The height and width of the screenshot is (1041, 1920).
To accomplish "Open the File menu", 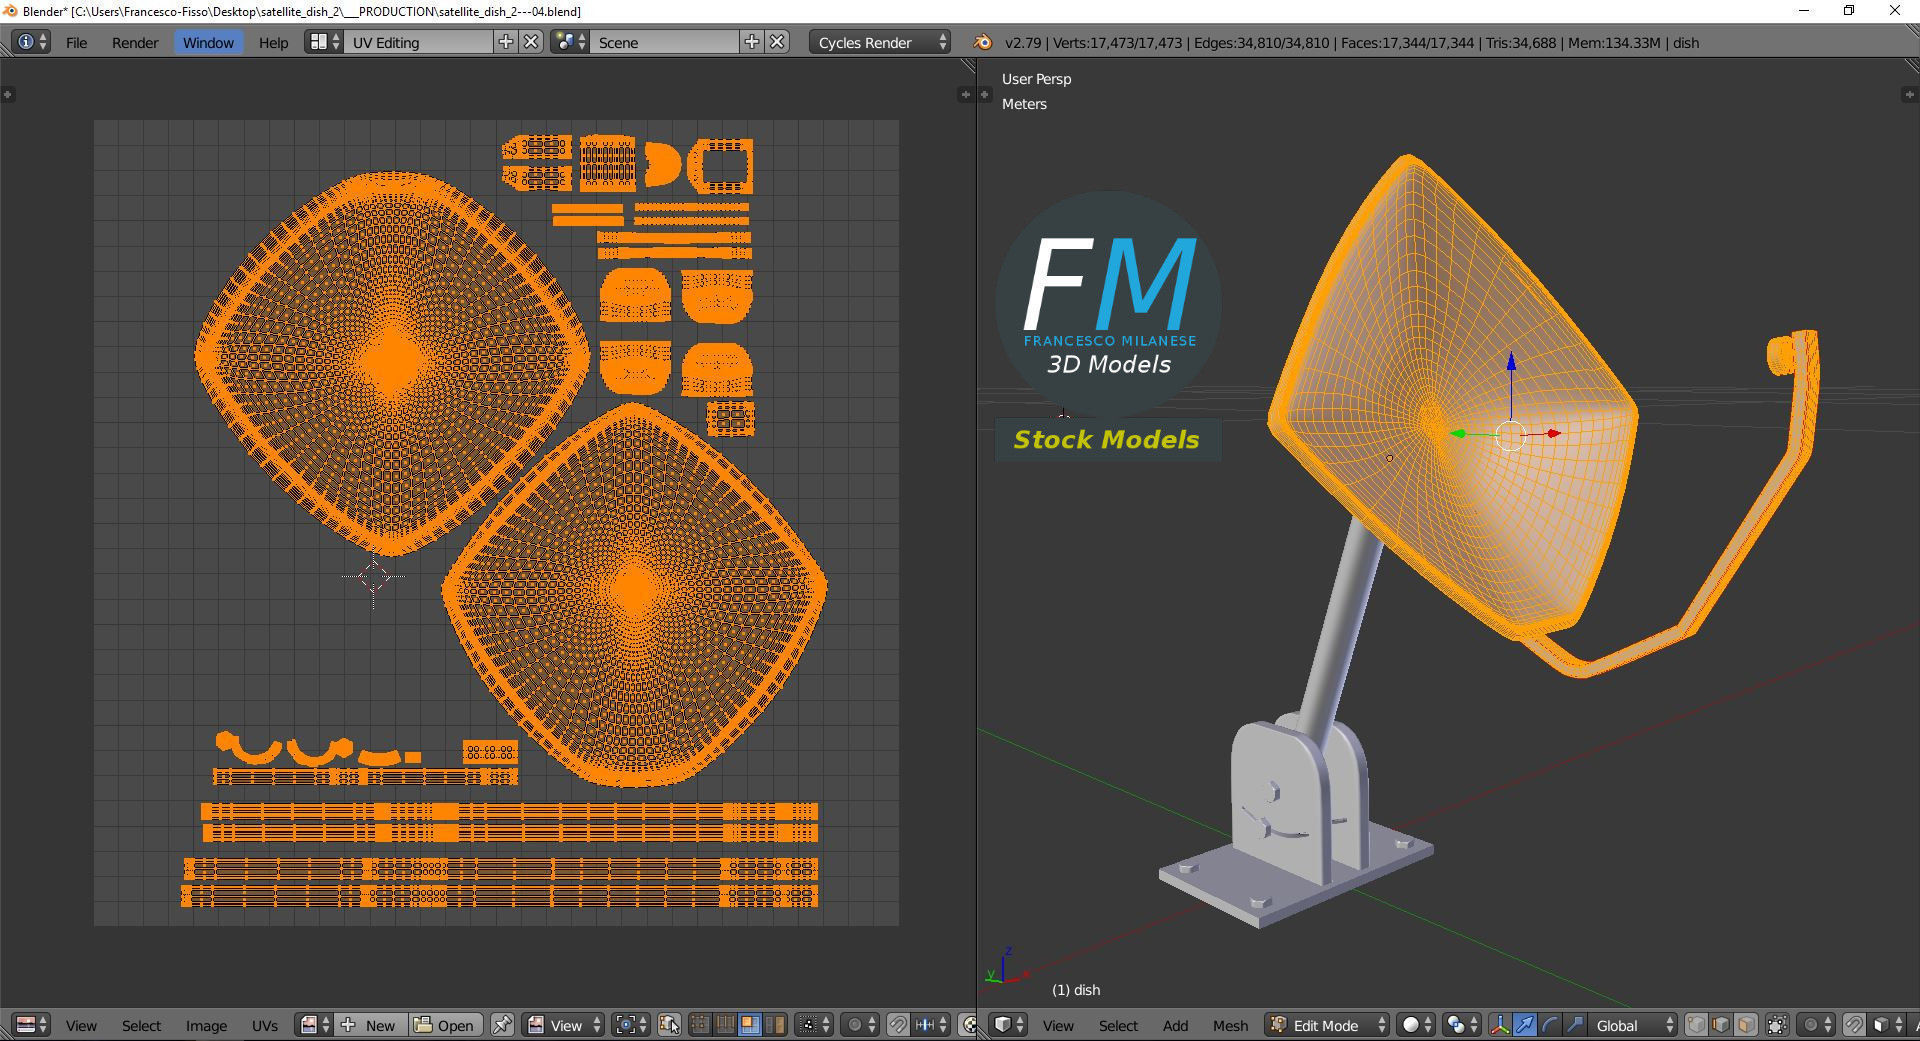I will point(76,42).
